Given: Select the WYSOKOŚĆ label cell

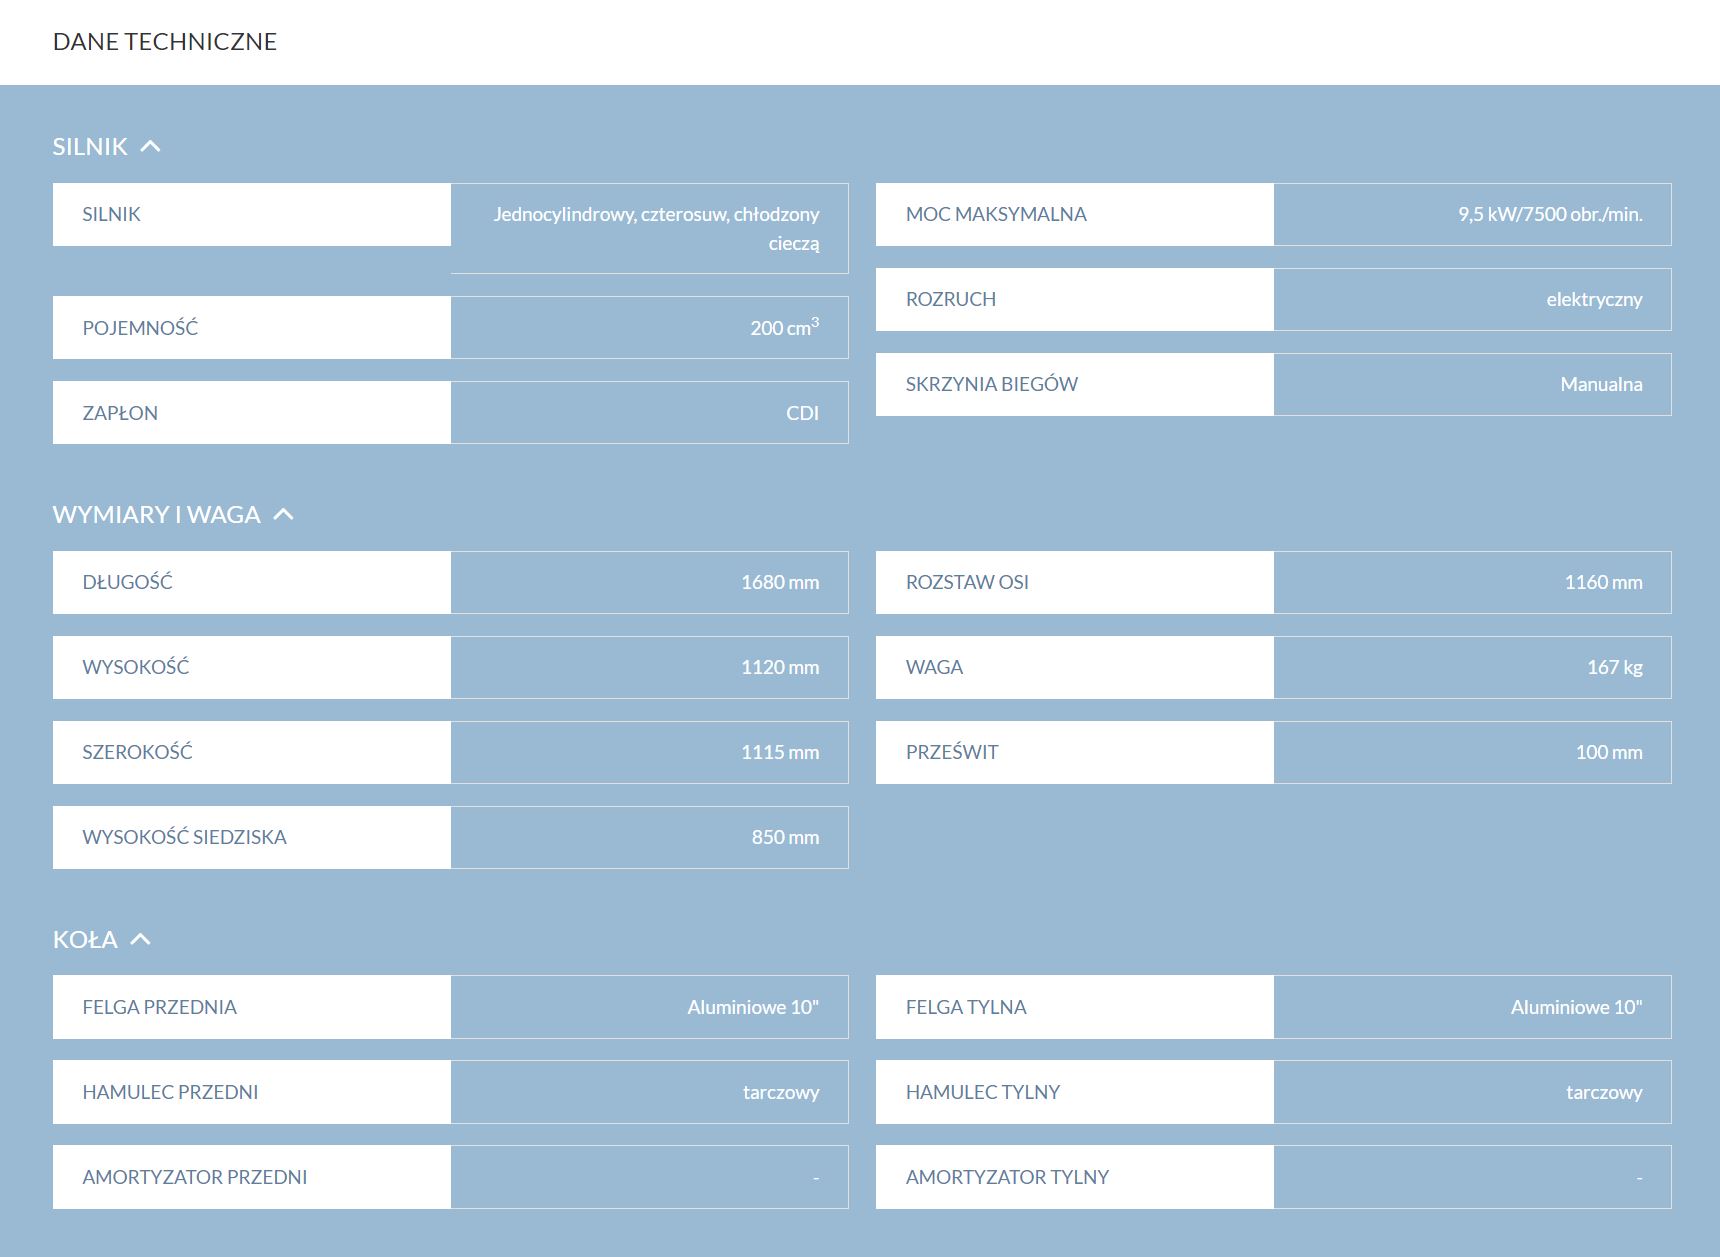Looking at the screenshot, I should pos(252,667).
